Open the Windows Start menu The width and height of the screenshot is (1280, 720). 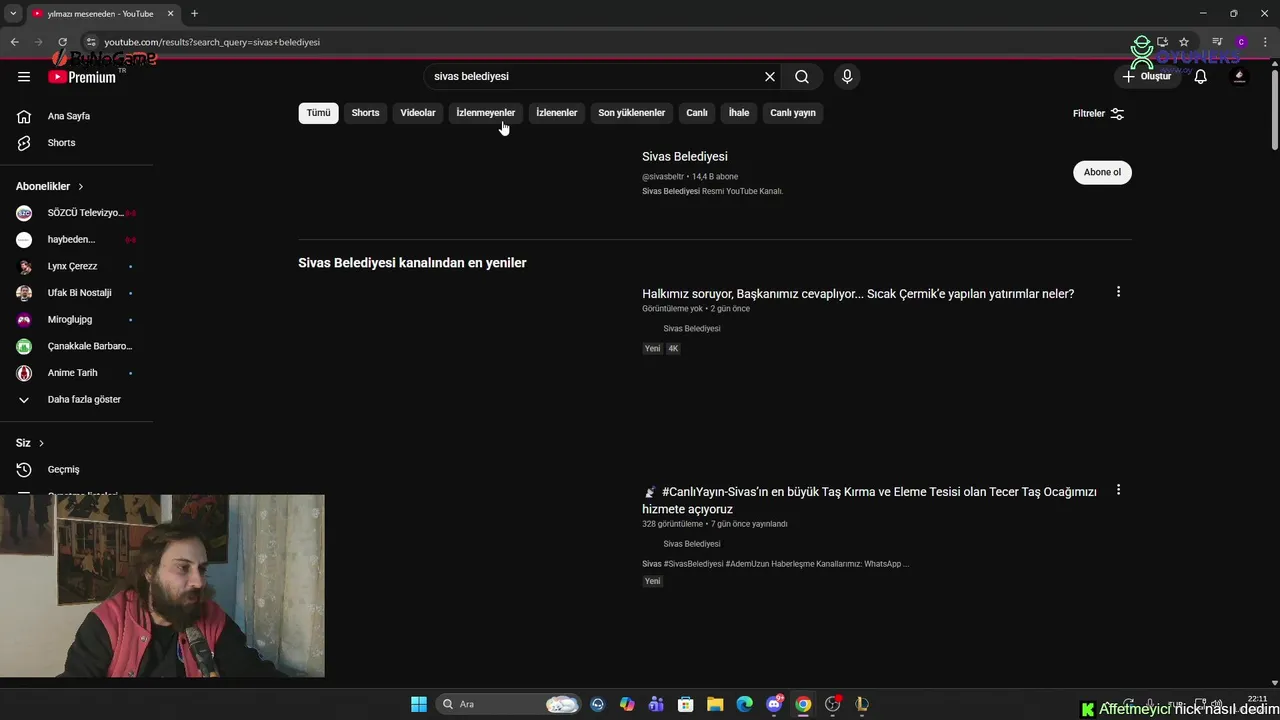(418, 704)
